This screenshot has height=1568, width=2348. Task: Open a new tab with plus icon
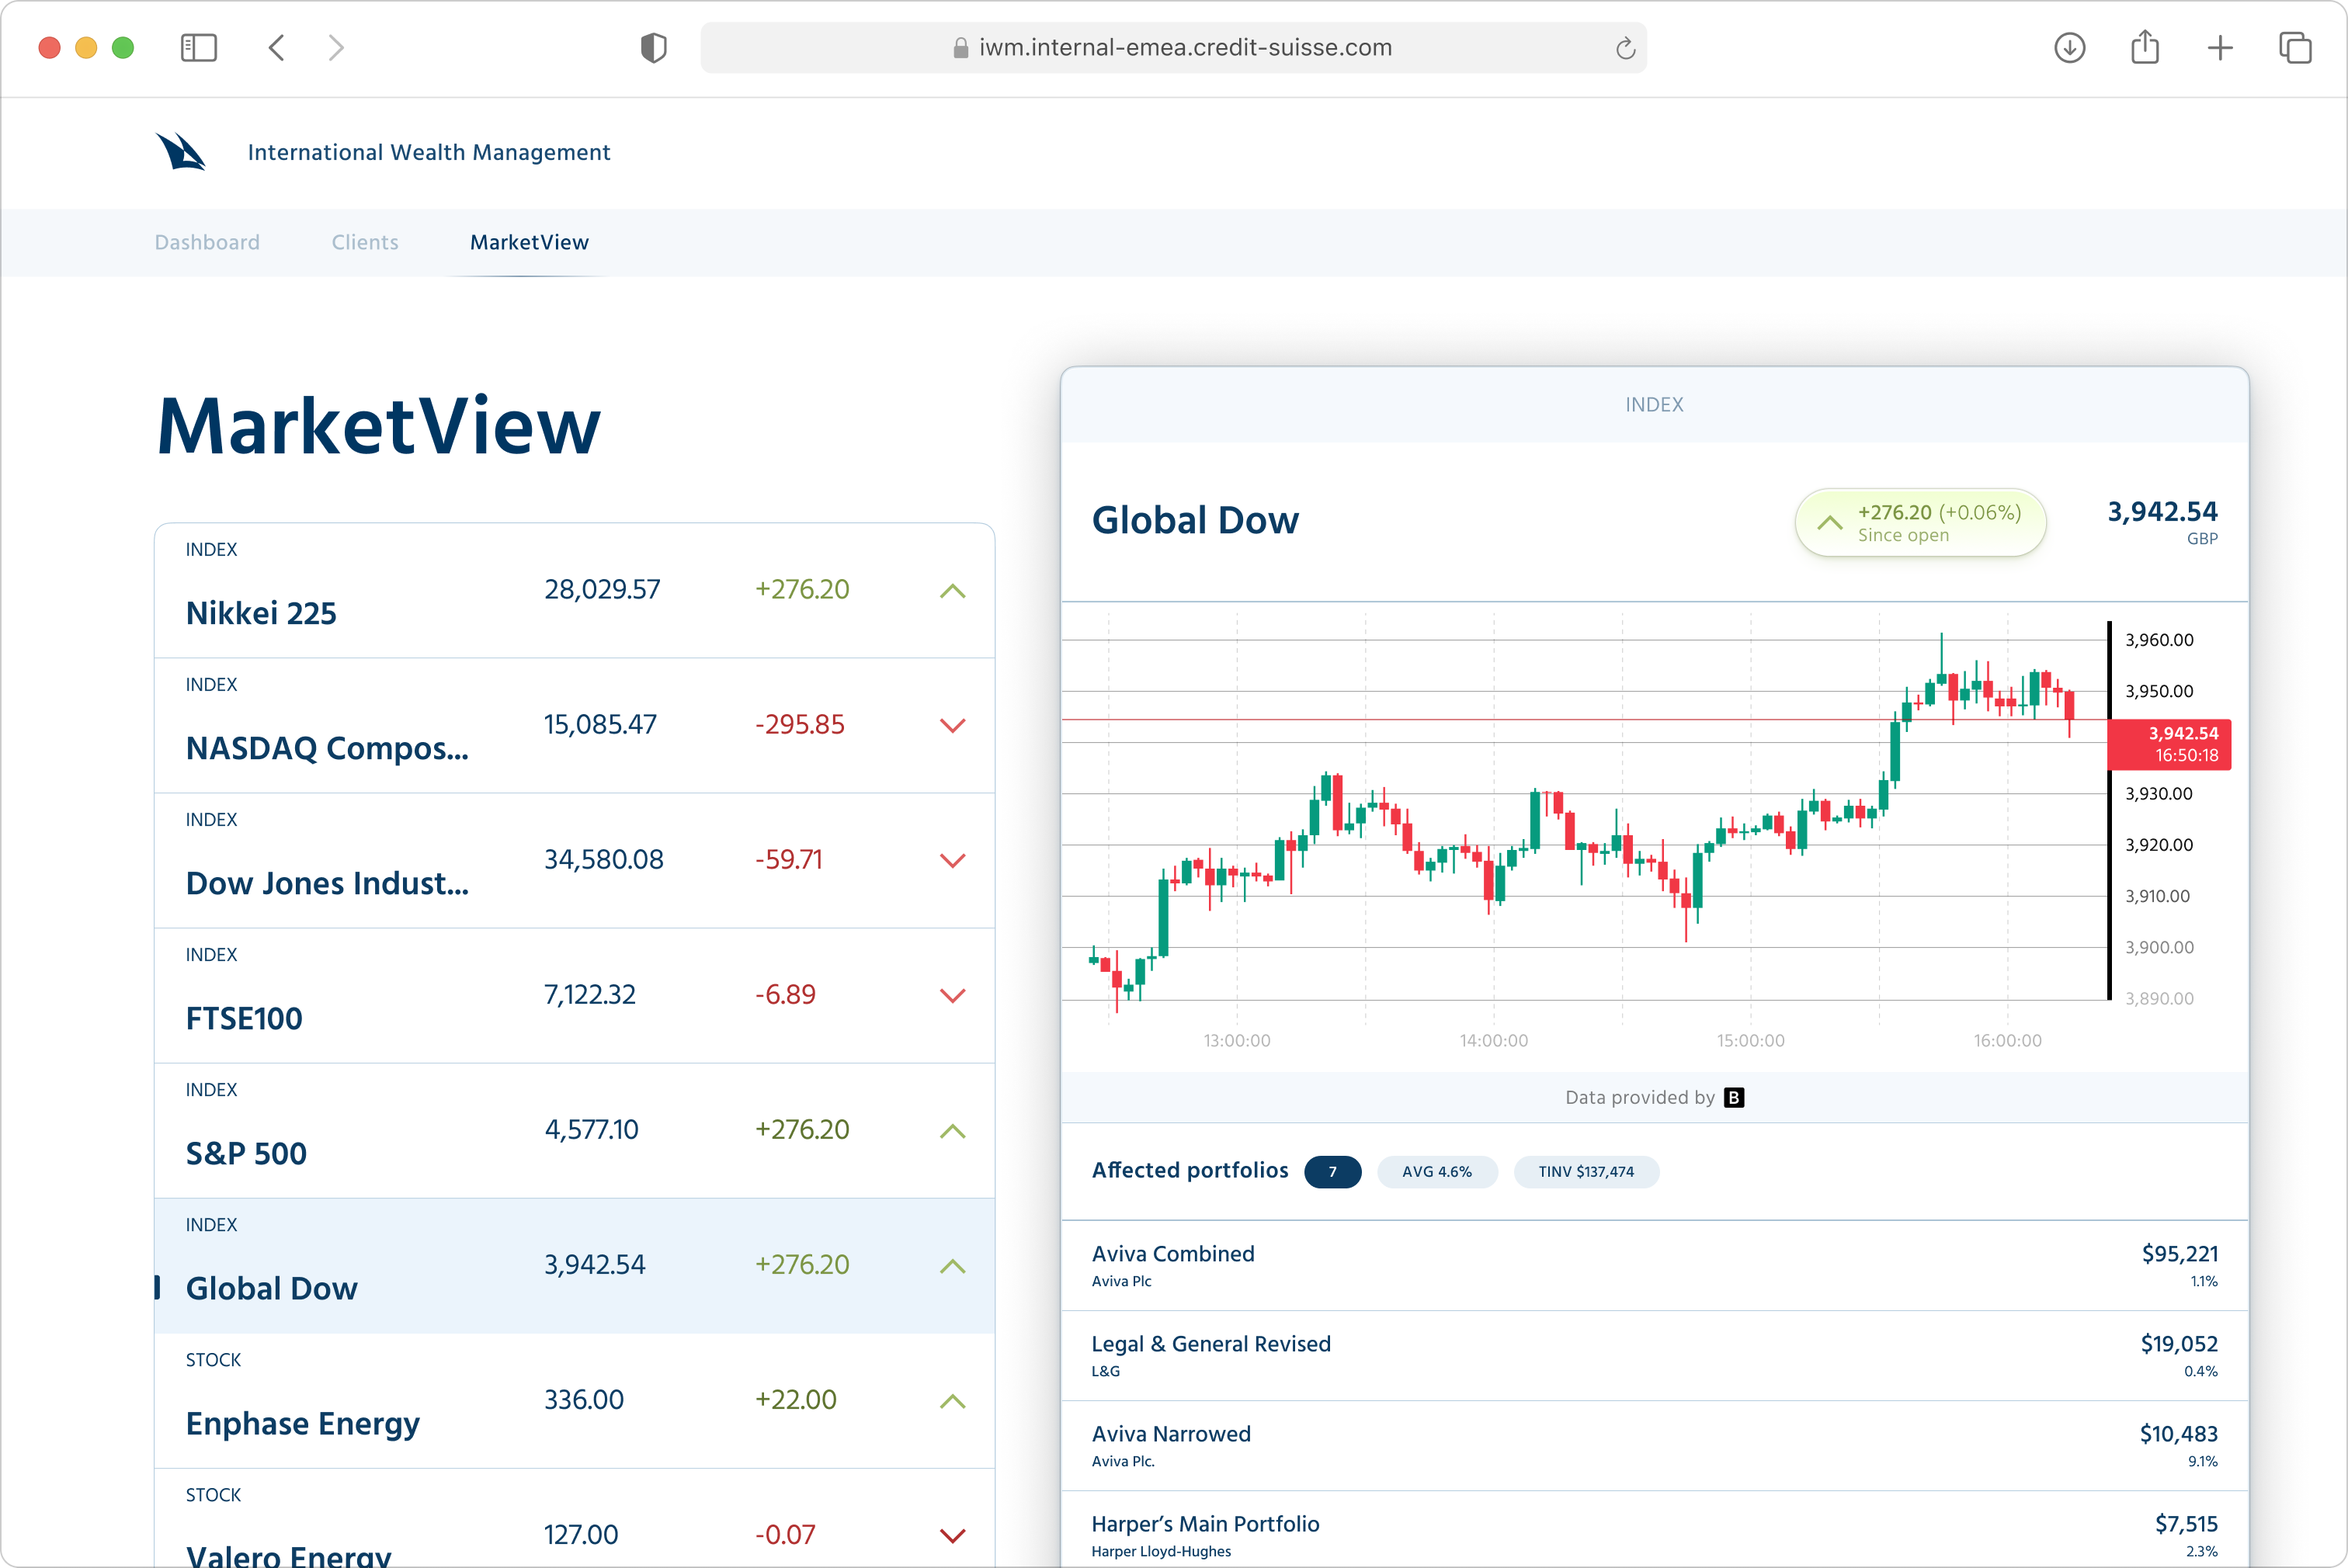pos(2219,48)
